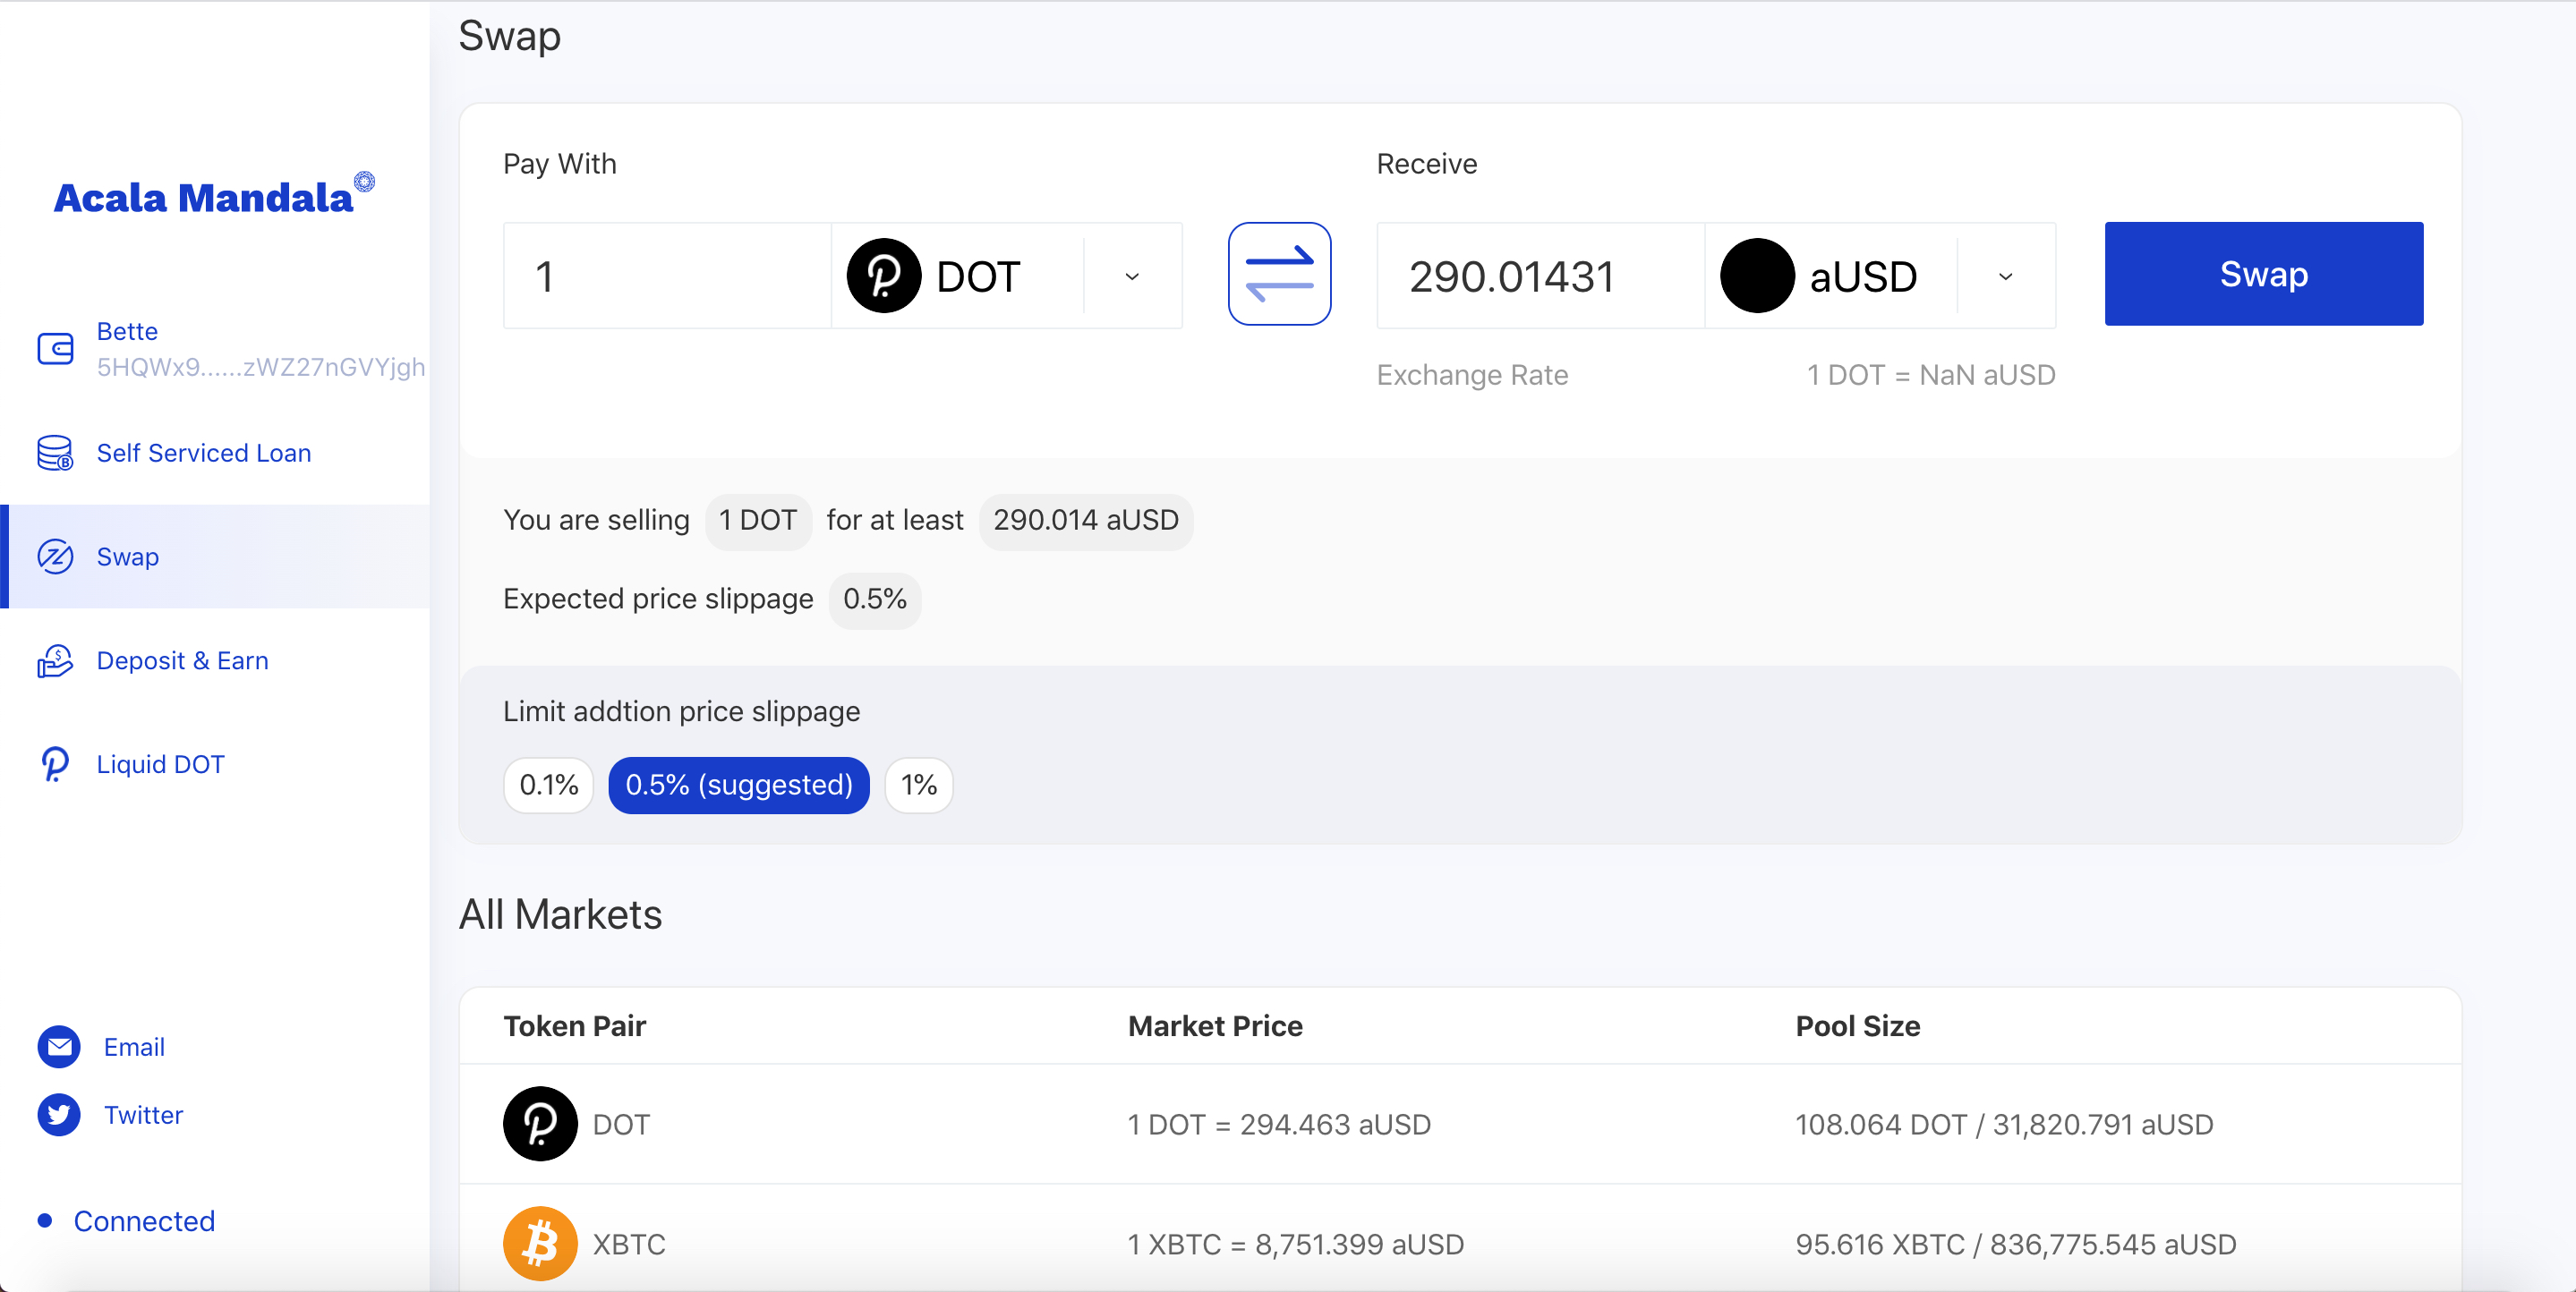
Task: Click the DOT logo in All Markets table
Action: point(540,1124)
